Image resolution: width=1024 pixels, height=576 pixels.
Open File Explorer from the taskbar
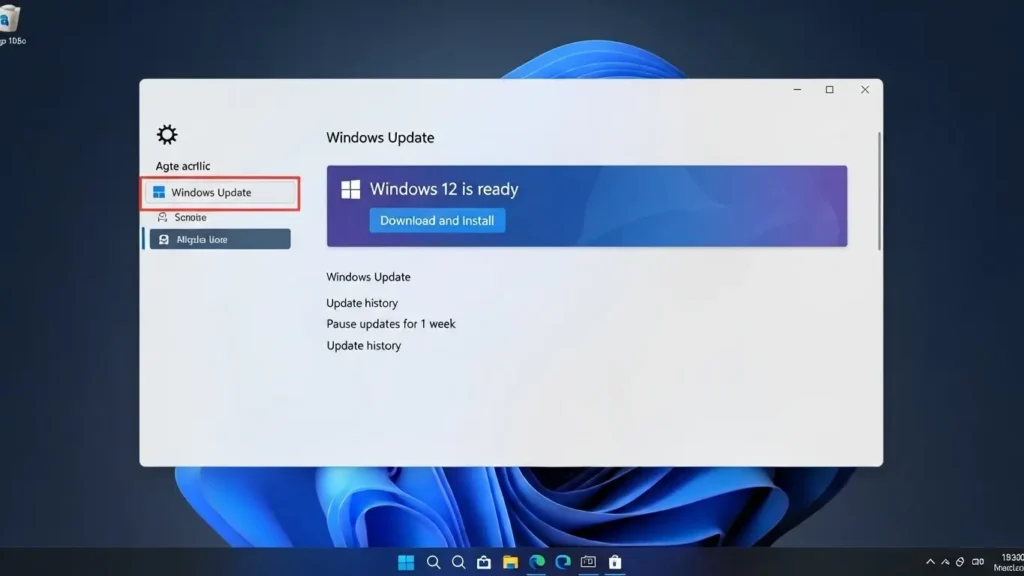click(509, 561)
